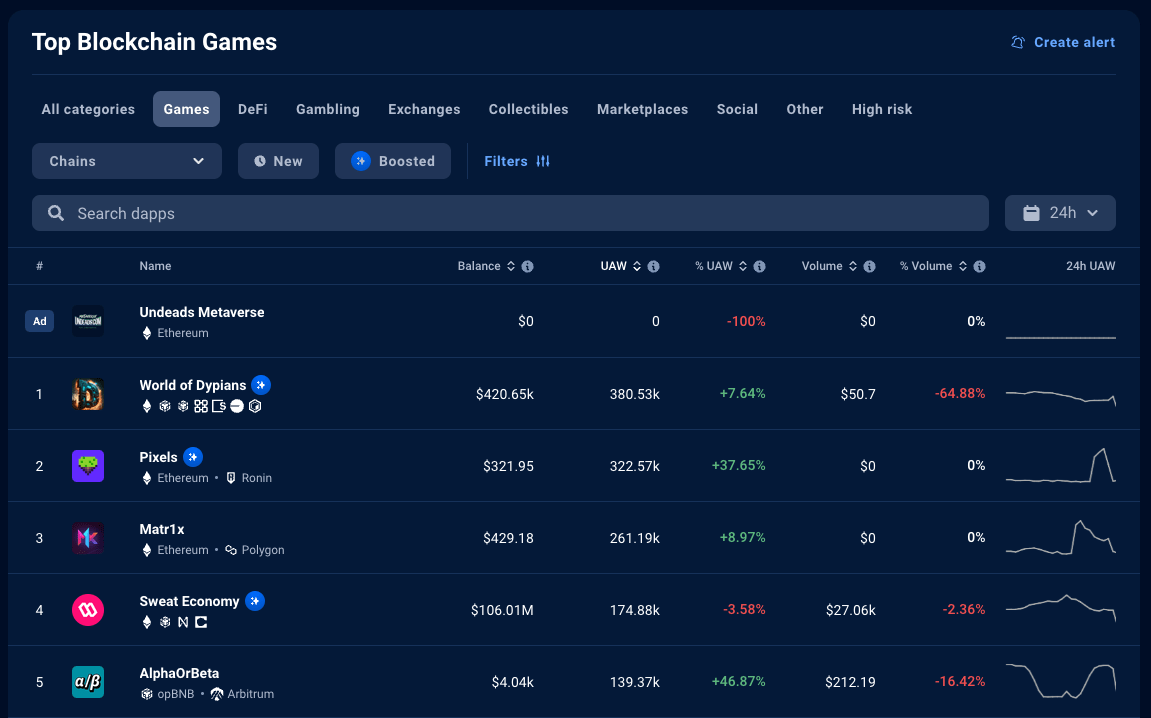Click the Sweat Economy pink logo
The image size is (1151, 718).
point(88,610)
